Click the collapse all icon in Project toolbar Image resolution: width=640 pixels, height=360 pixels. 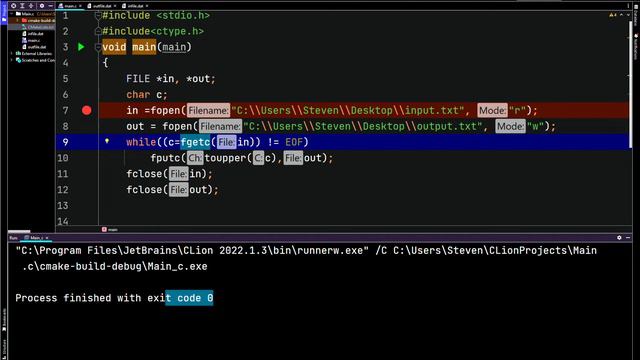tap(31, 6)
